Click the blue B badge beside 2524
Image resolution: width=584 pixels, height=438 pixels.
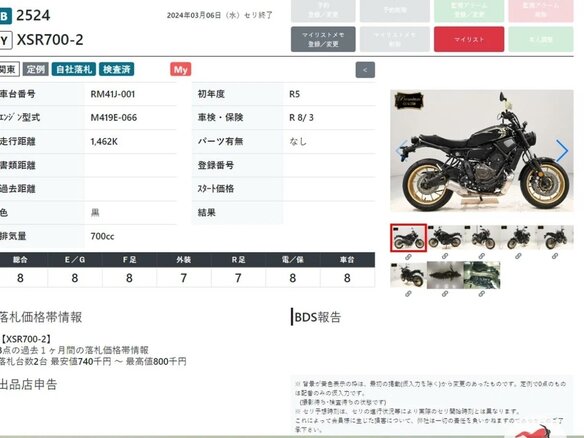pos(4,16)
